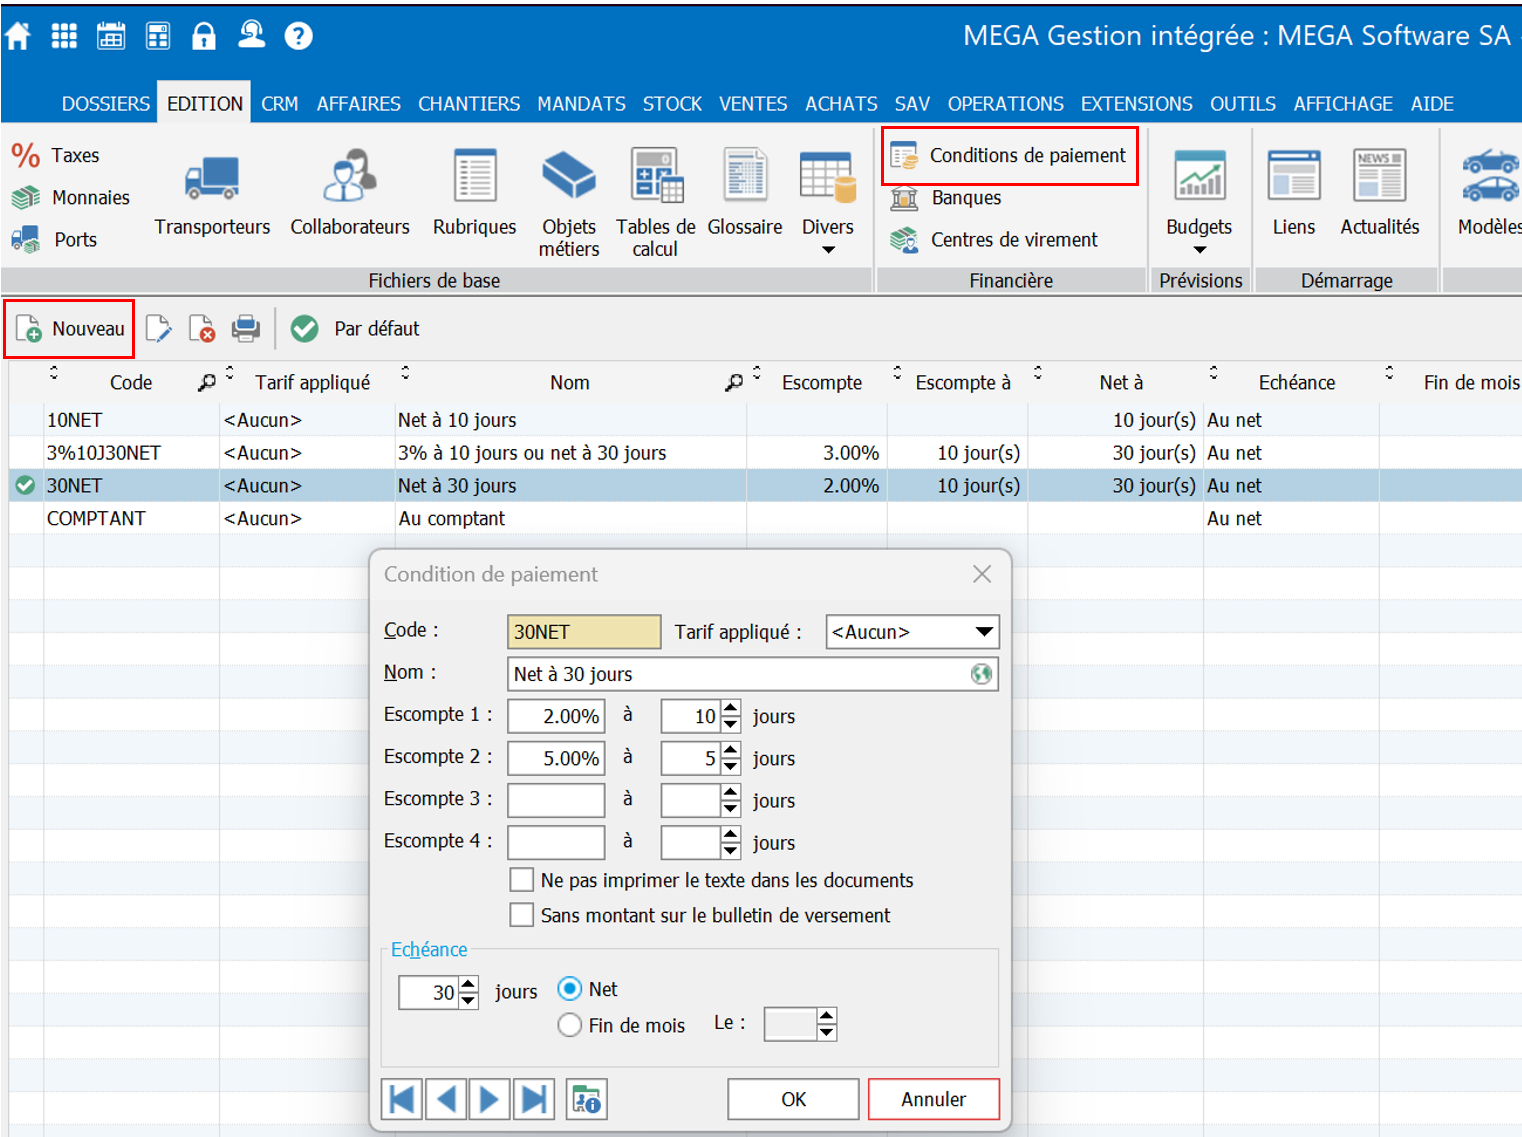Click the Escompte 3 days stepper
1522x1137 pixels.
click(x=731, y=800)
